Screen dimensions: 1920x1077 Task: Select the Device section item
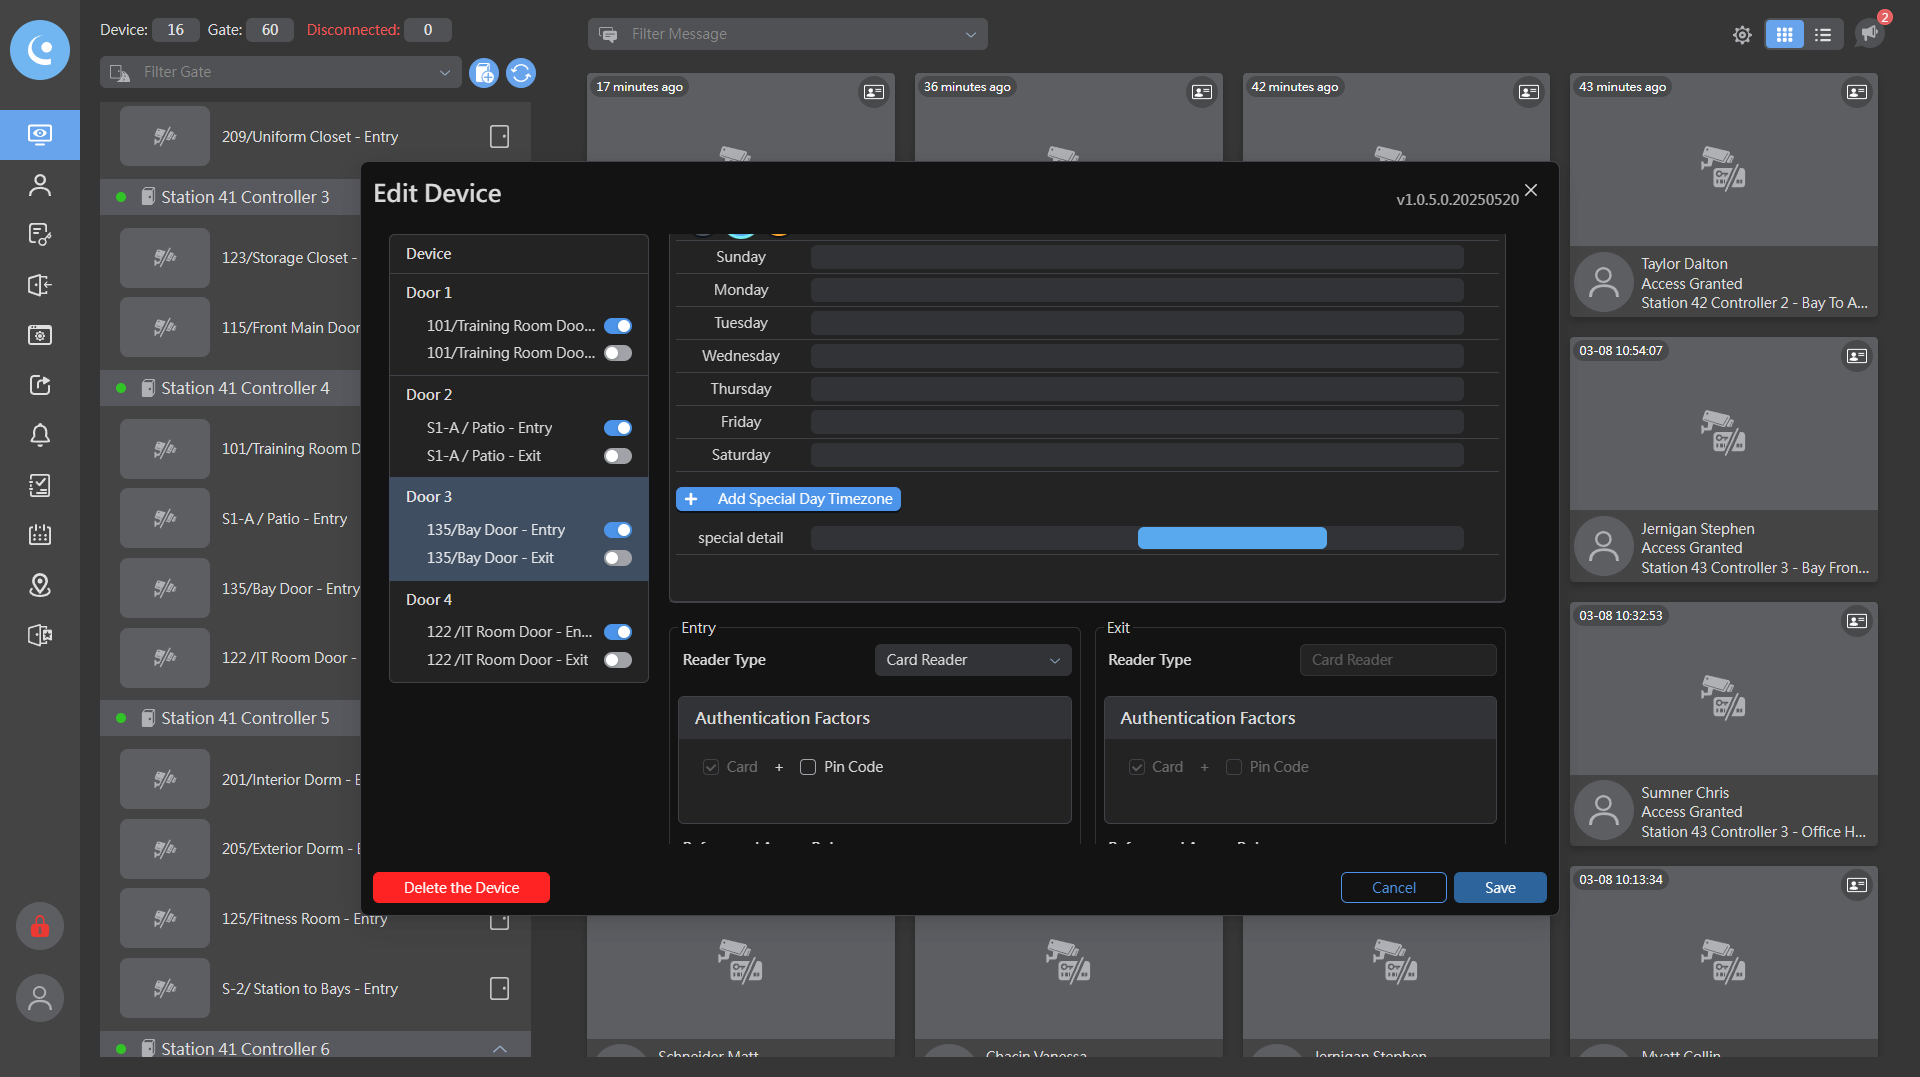(429, 254)
